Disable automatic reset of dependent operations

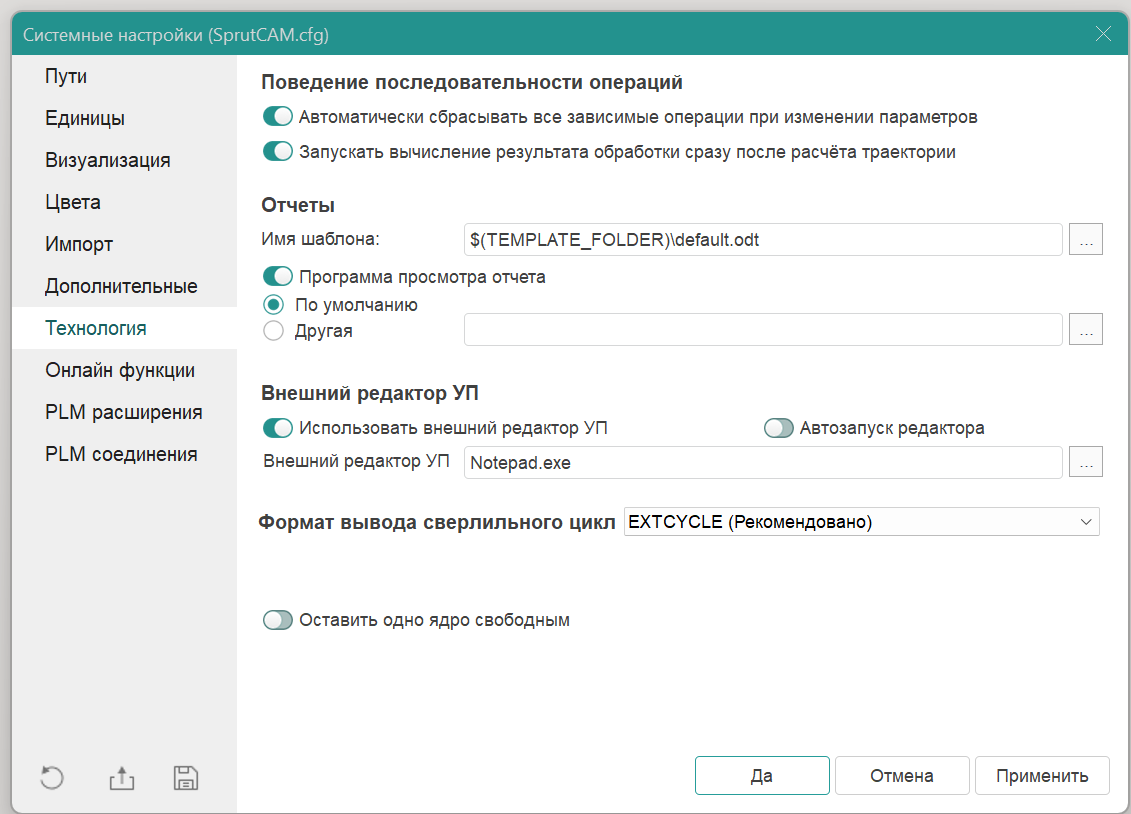pos(277,117)
